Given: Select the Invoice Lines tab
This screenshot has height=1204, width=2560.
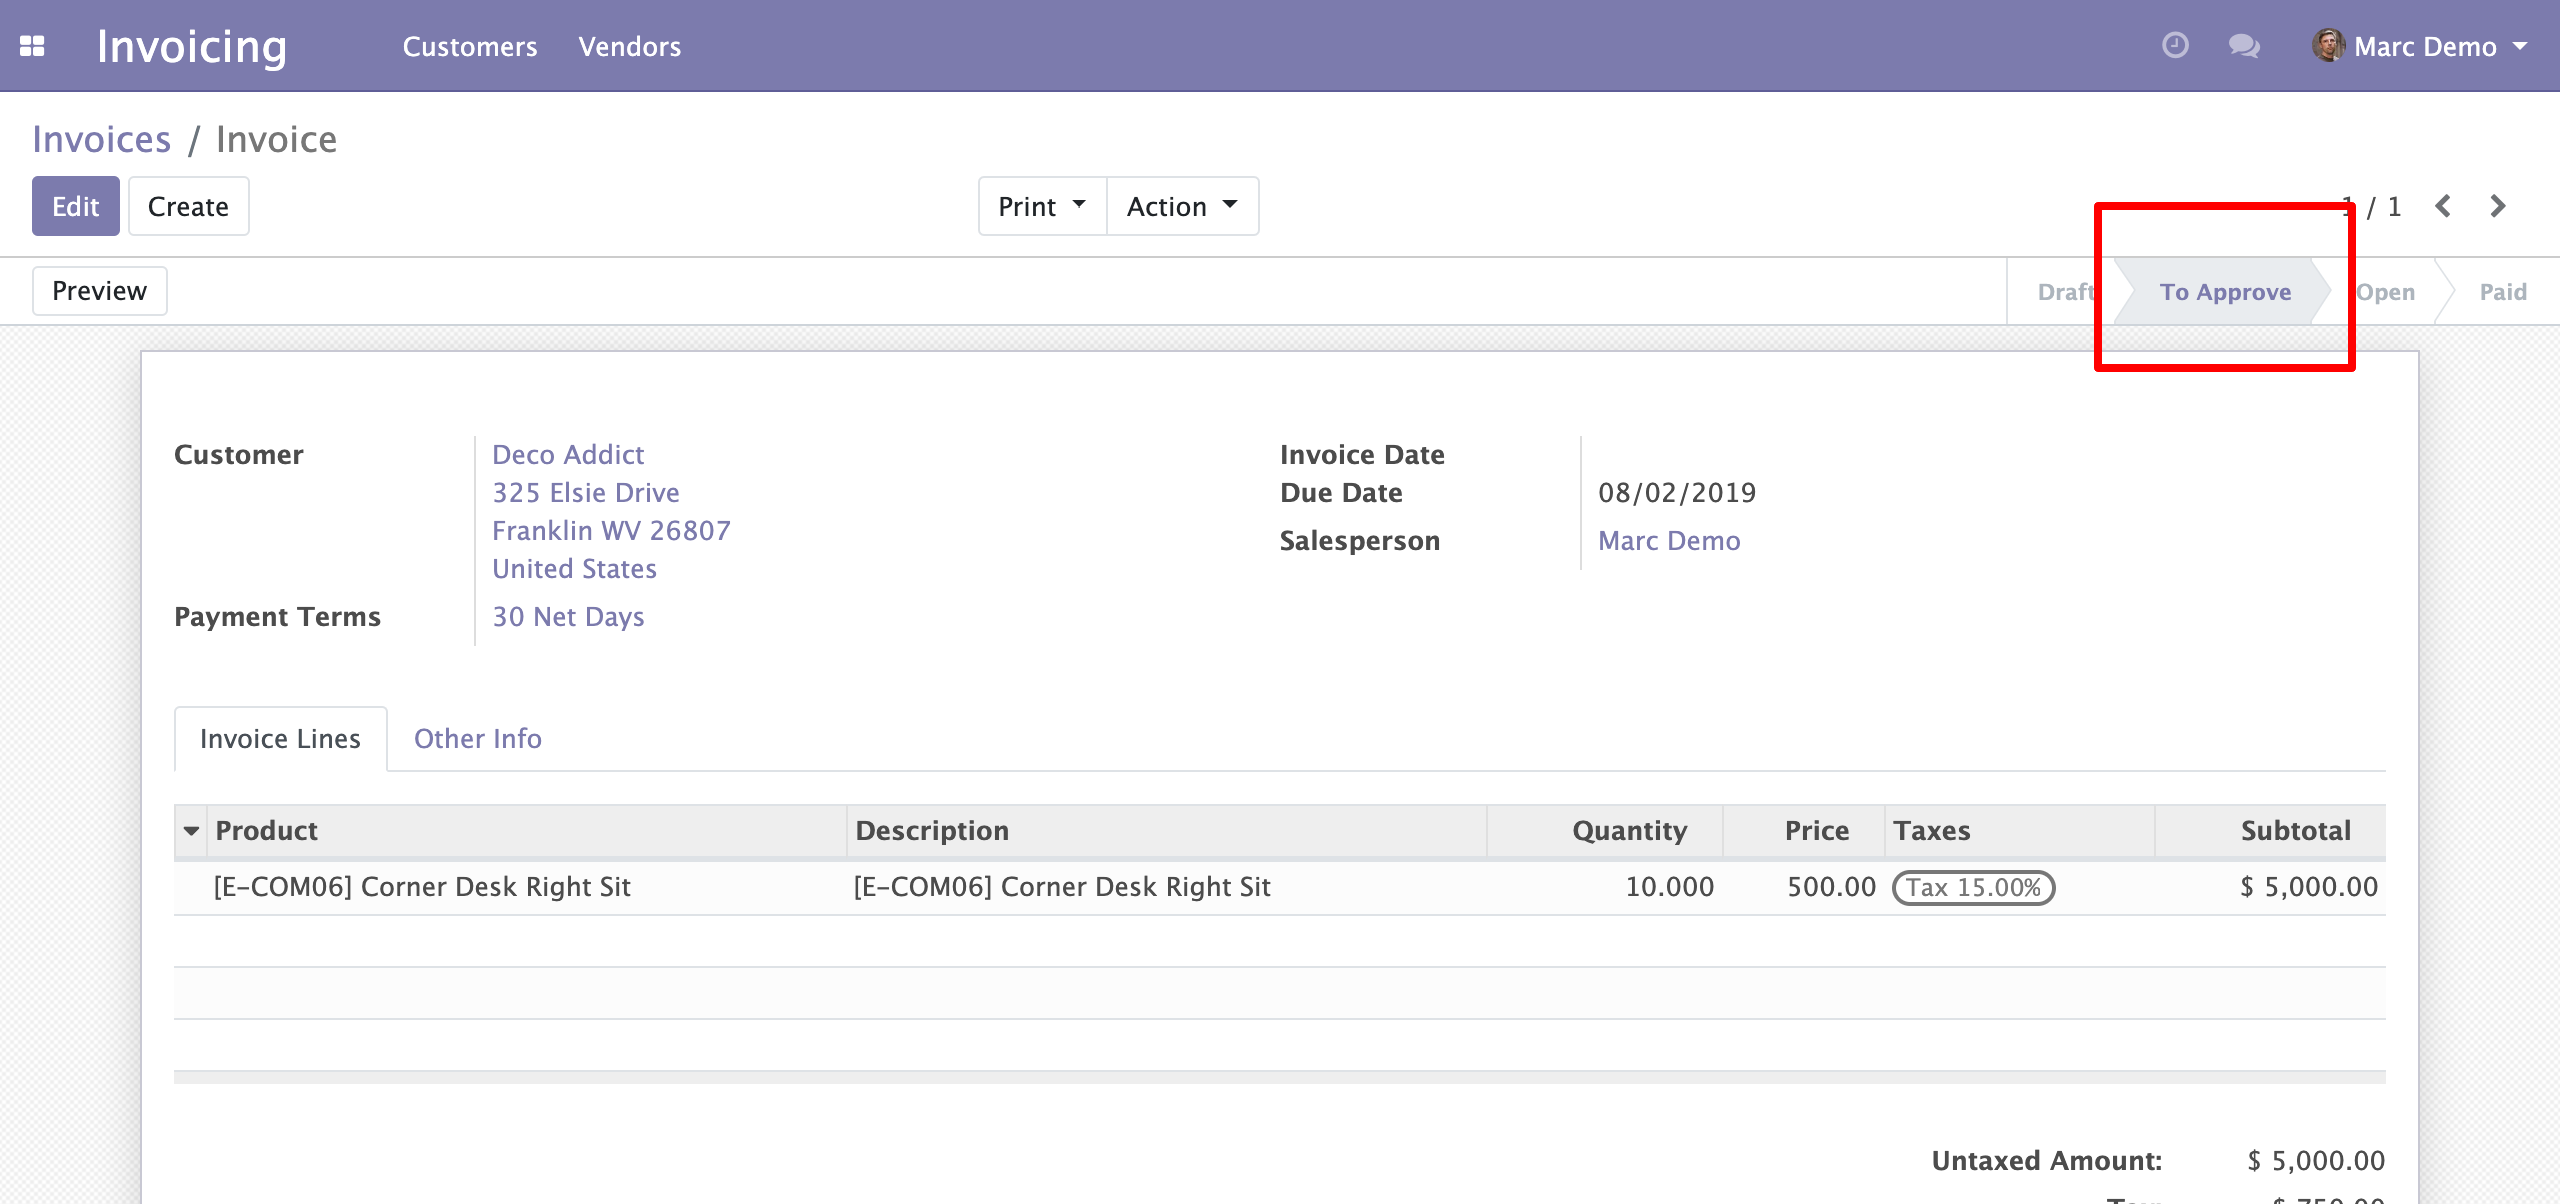Looking at the screenshot, I should click(280, 739).
